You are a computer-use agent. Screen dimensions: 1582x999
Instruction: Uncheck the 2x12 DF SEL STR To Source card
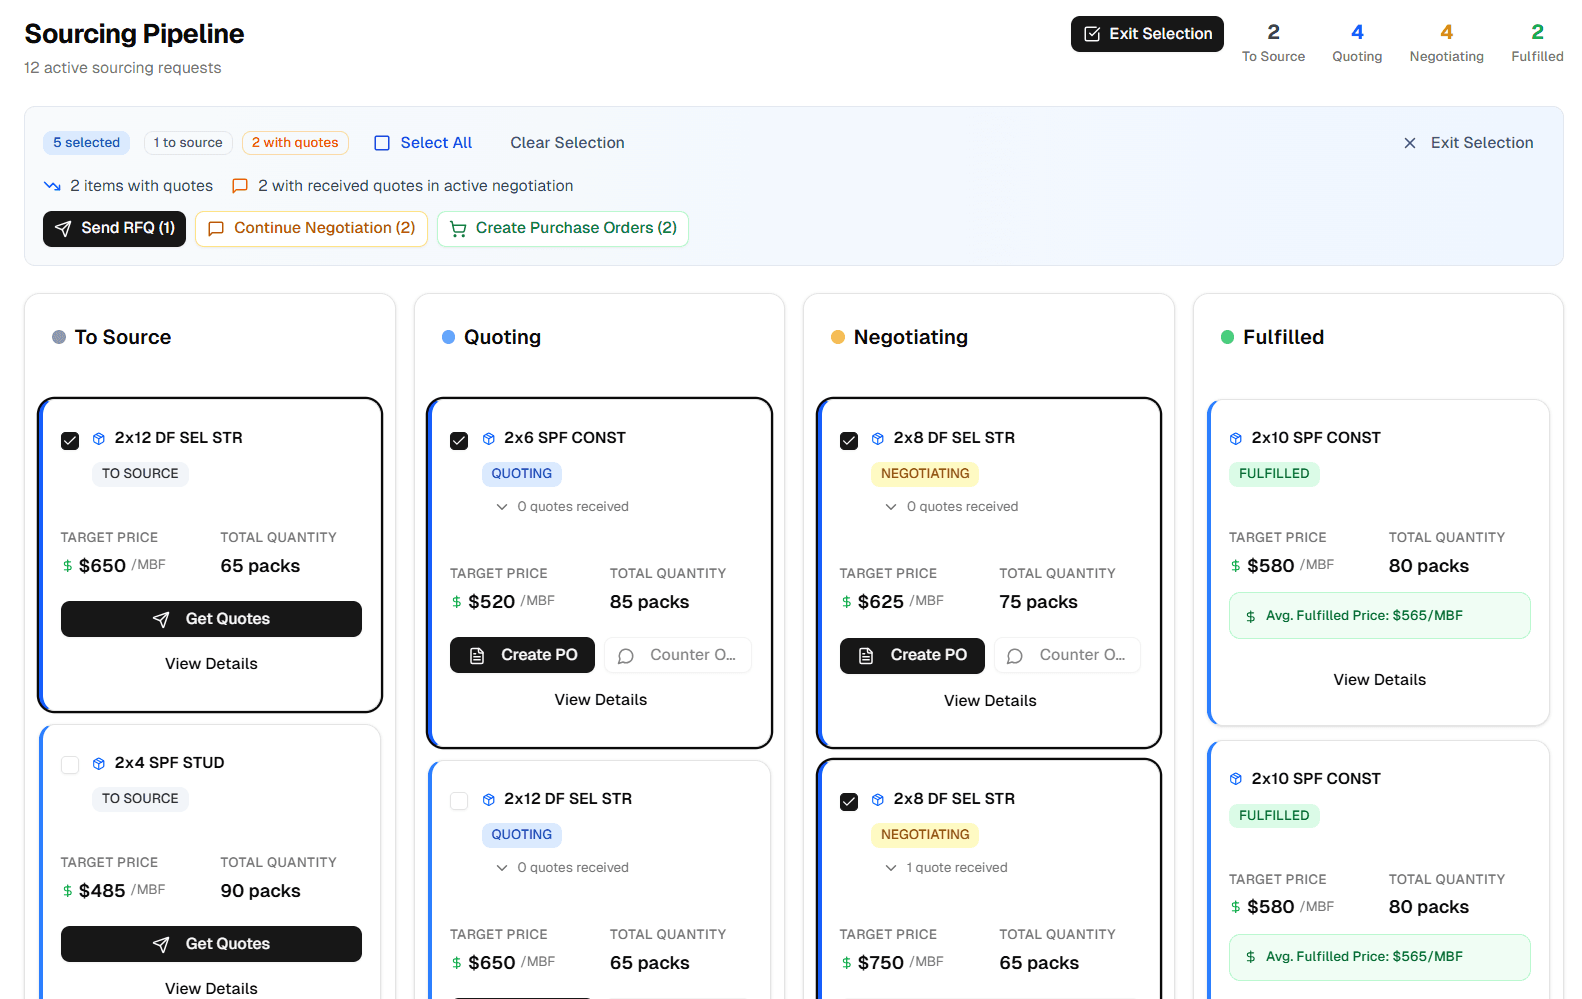coord(70,441)
